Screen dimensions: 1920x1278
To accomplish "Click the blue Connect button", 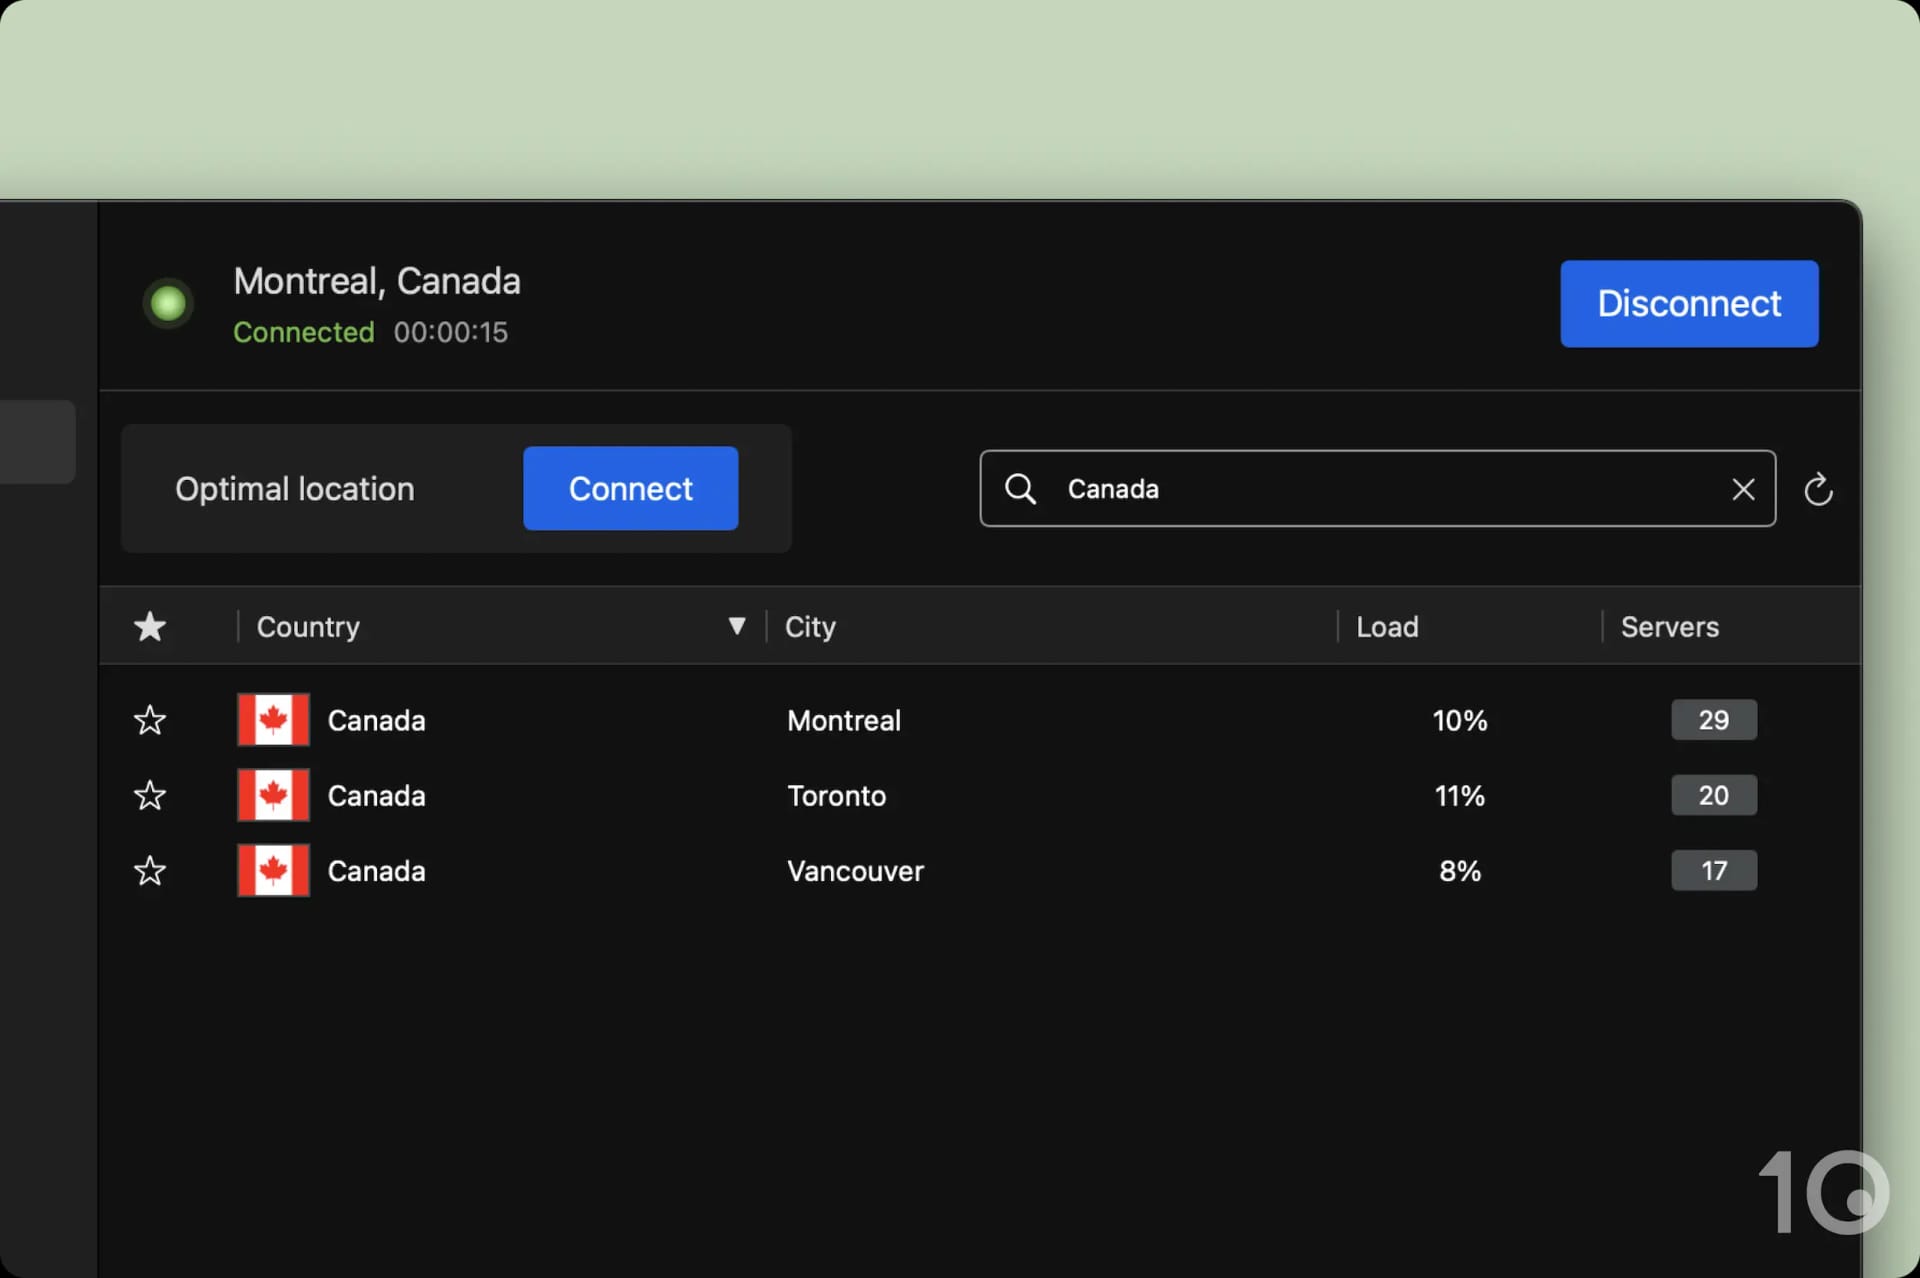I will (629, 488).
